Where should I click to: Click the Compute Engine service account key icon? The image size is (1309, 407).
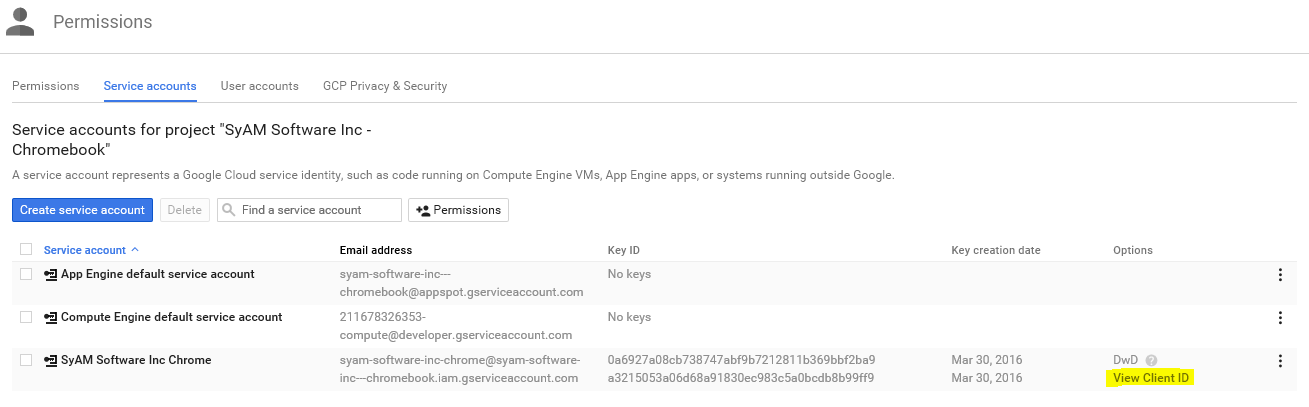point(50,318)
